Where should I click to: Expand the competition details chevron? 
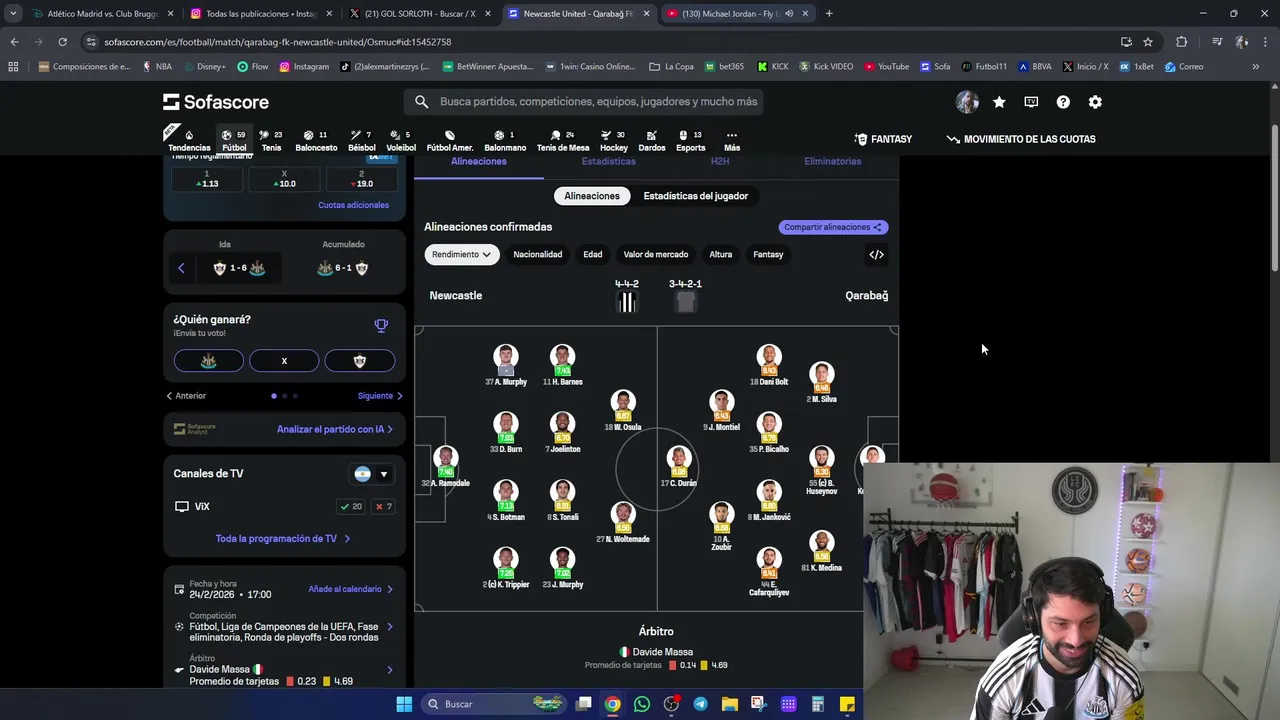click(389, 627)
